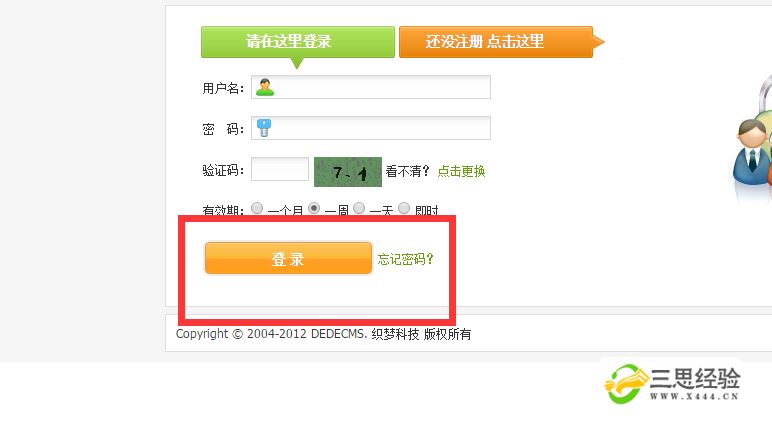
Task: Select the 一个月 validity radio button
Action: (x=257, y=208)
